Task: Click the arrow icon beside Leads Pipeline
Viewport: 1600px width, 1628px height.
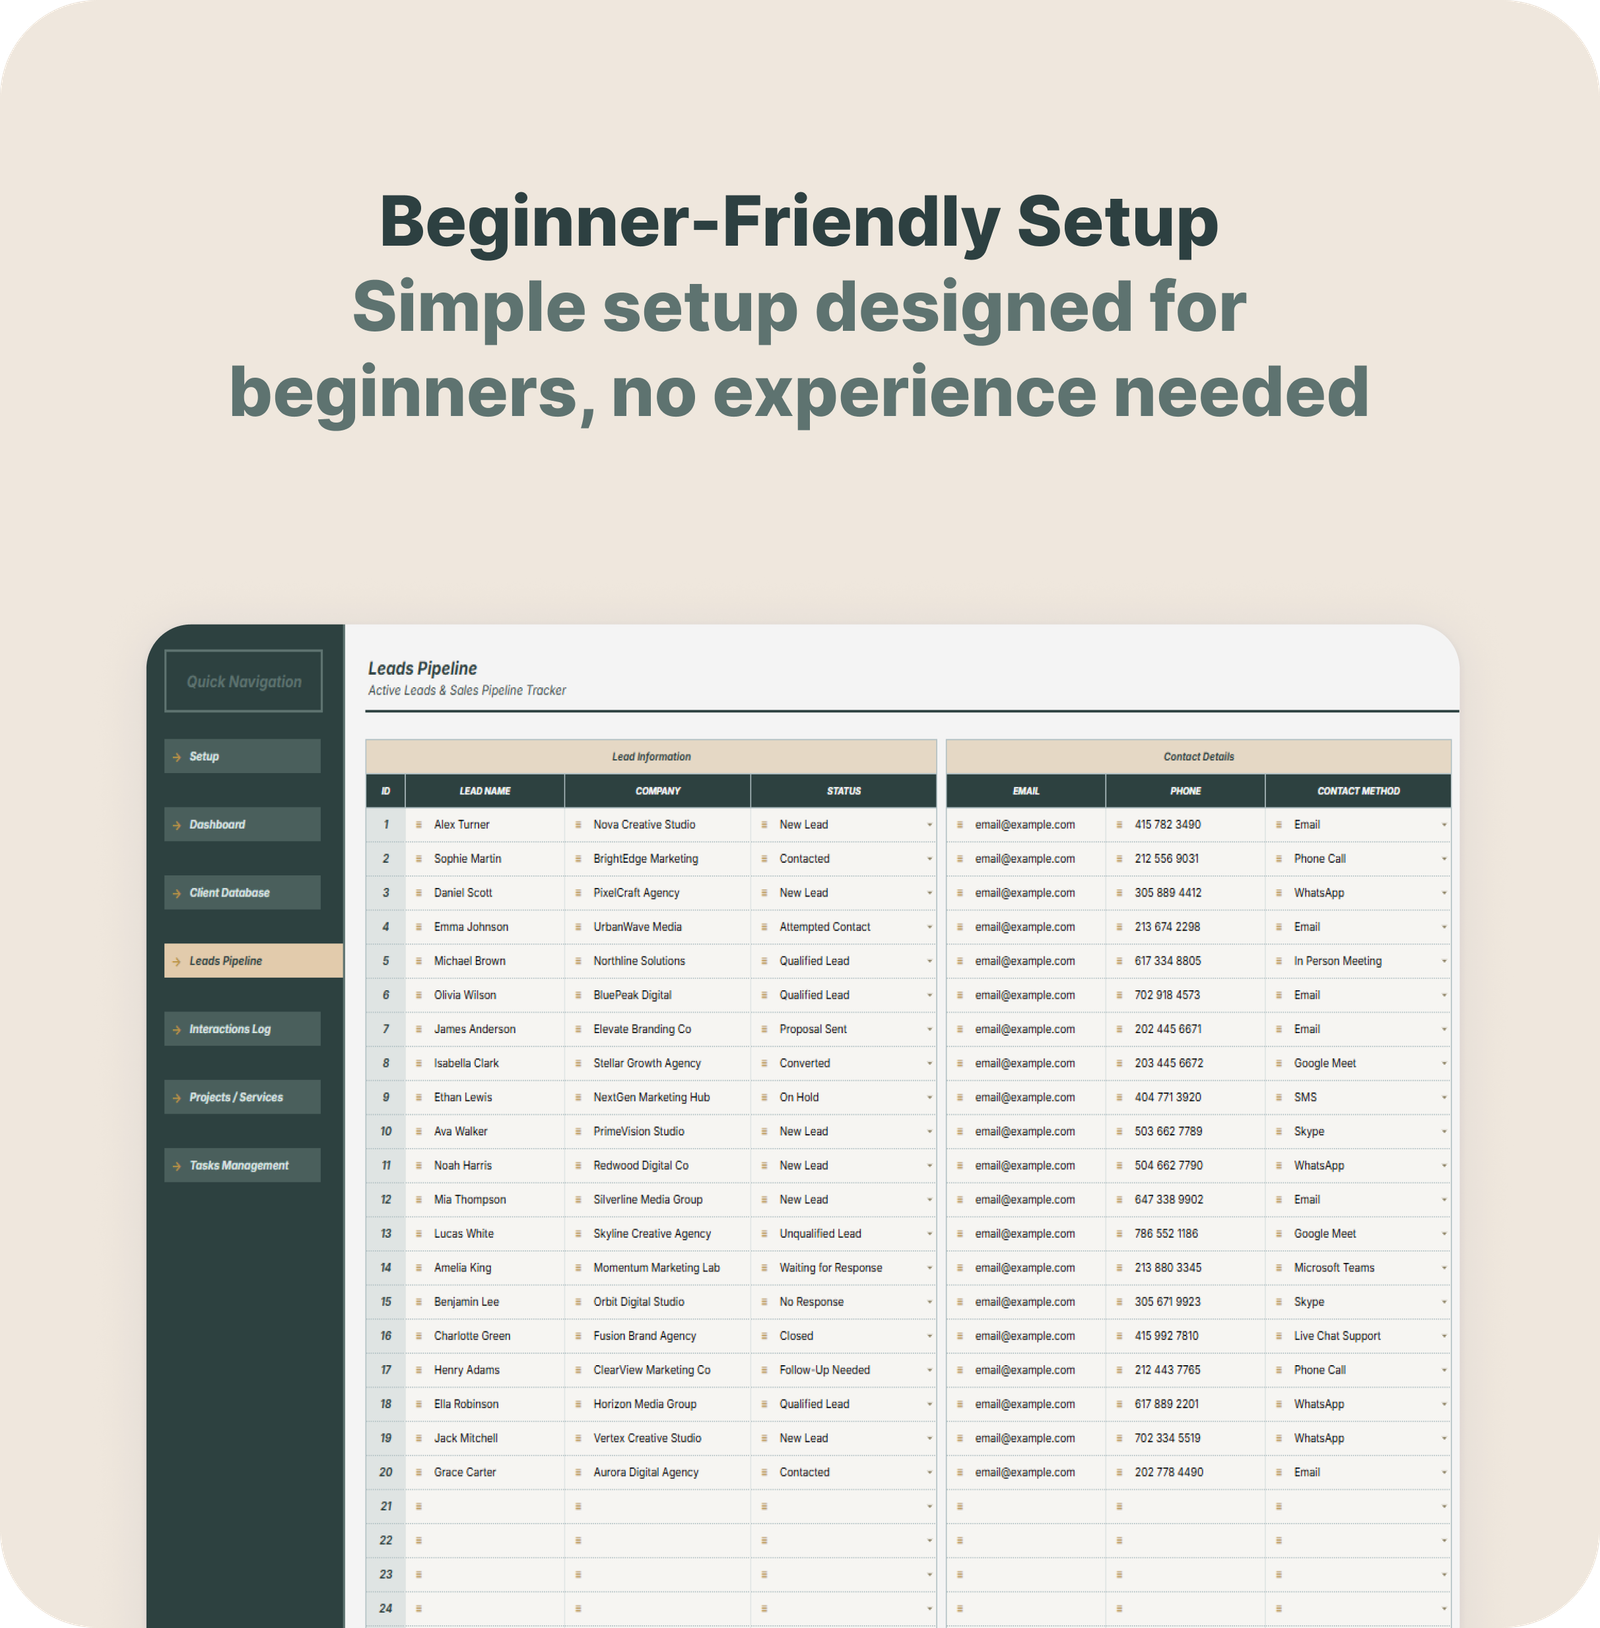Action: pos(177,961)
